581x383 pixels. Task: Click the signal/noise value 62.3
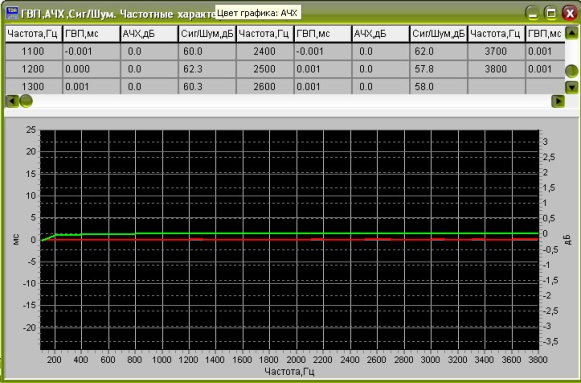coord(207,69)
